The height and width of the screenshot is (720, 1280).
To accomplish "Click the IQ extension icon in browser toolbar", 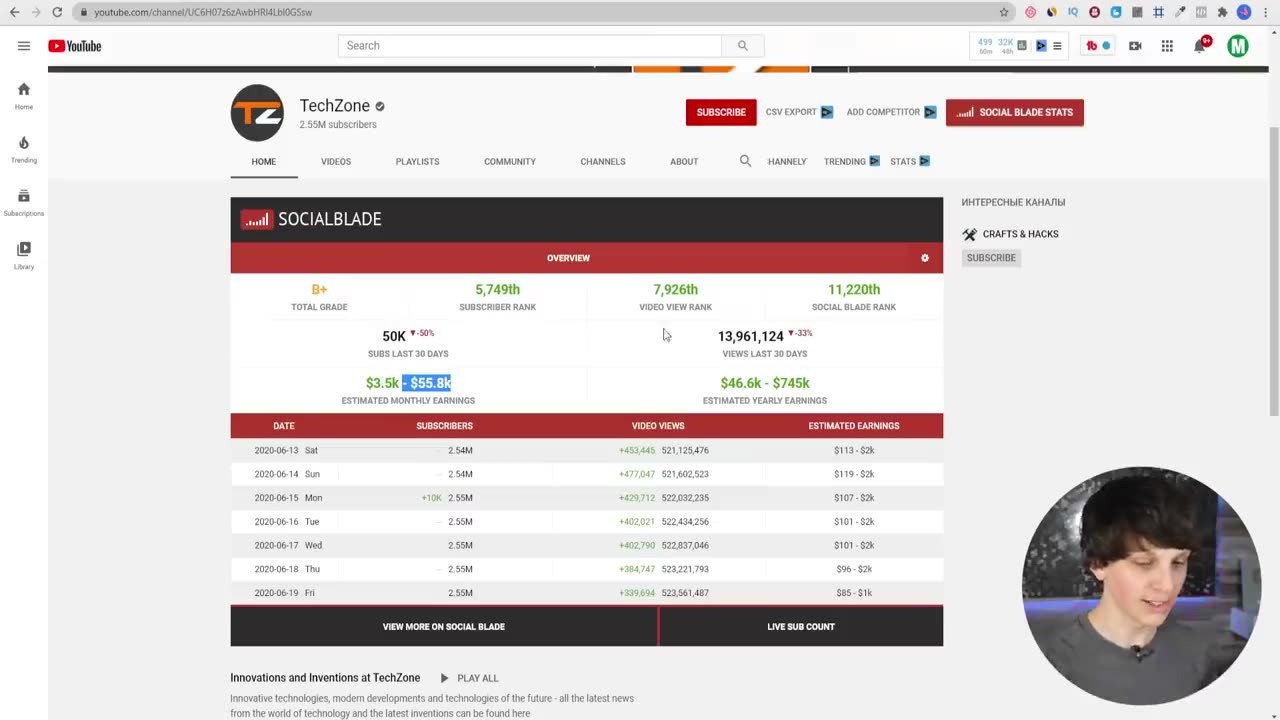I will tap(1073, 12).
